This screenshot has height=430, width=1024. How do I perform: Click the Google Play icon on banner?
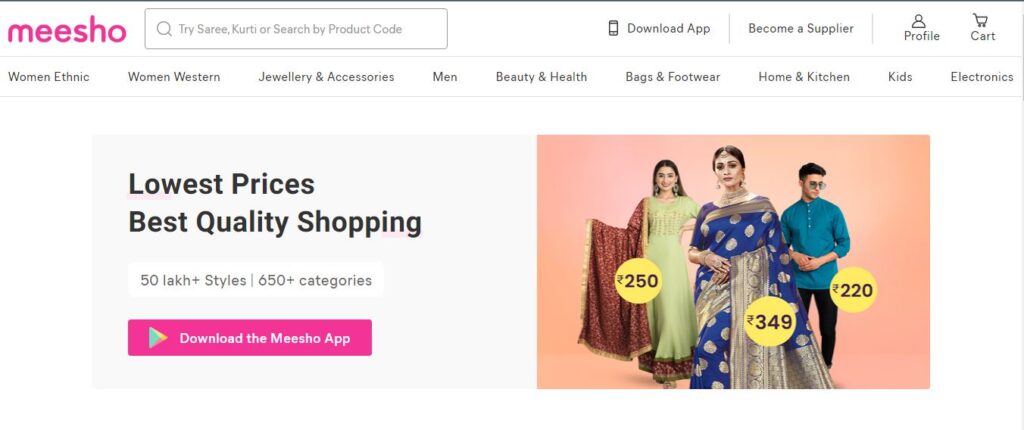click(158, 338)
